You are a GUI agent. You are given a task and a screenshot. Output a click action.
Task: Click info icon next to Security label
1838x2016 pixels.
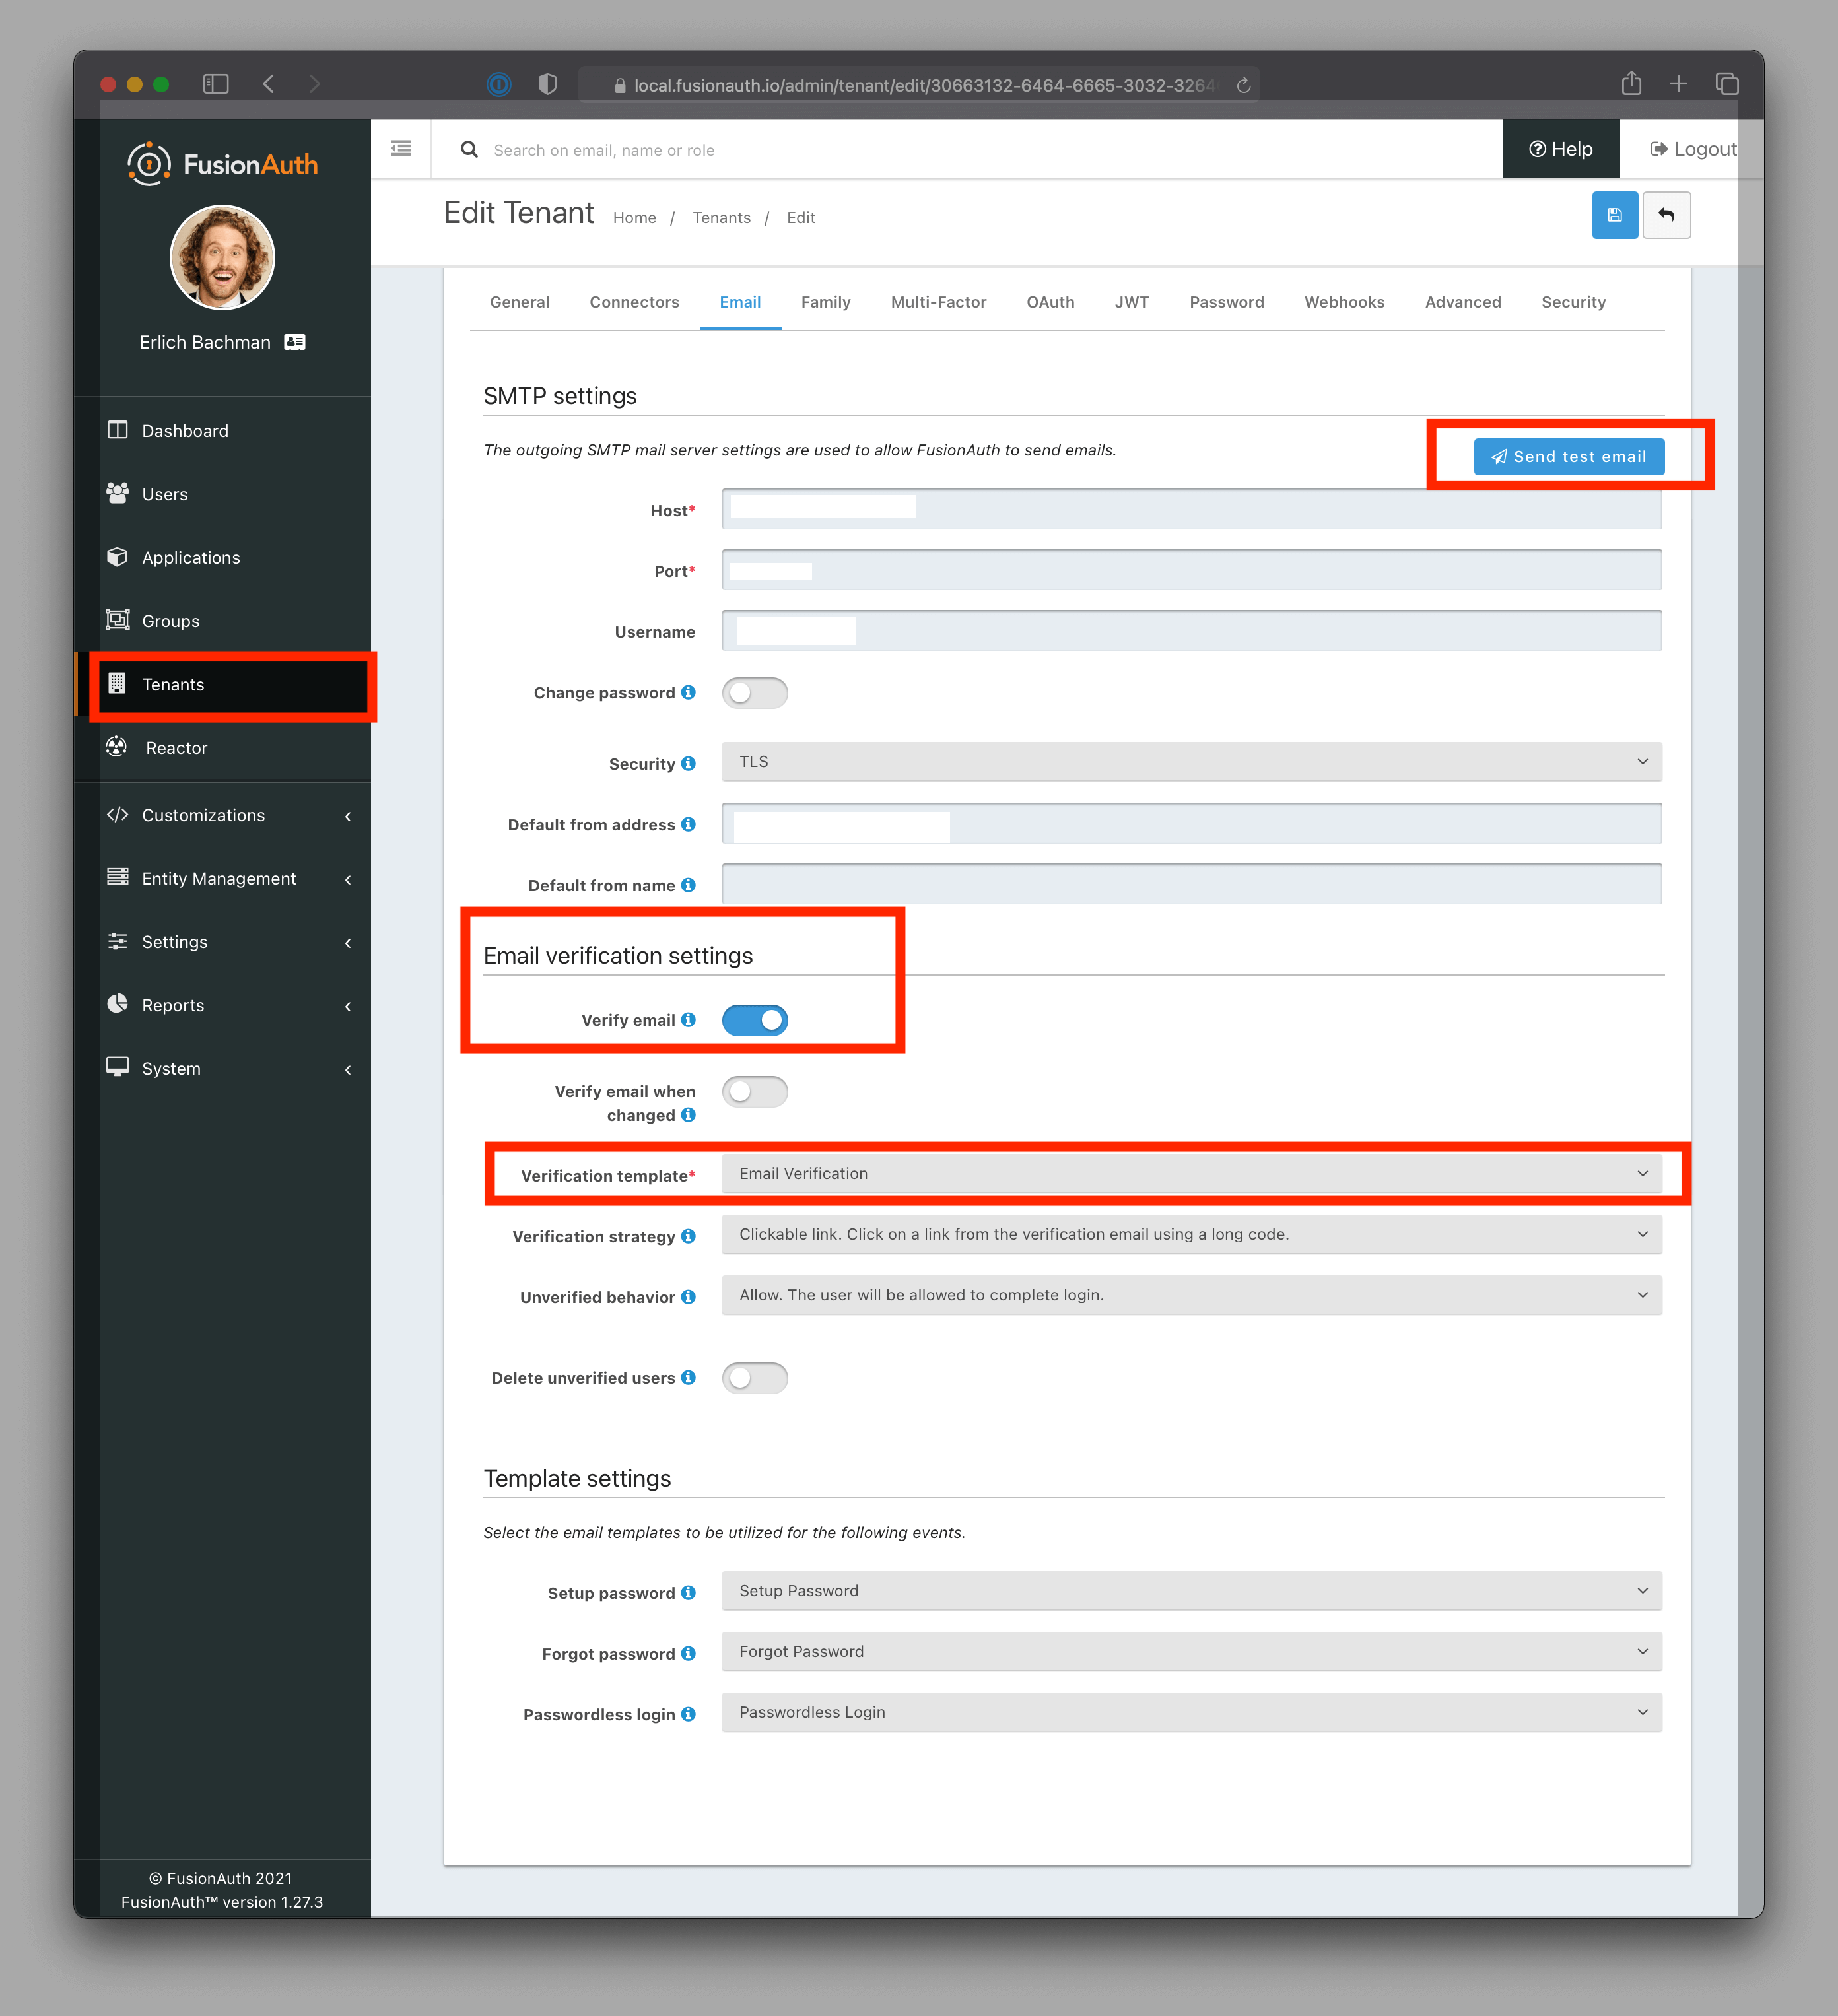tap(688, 763)
